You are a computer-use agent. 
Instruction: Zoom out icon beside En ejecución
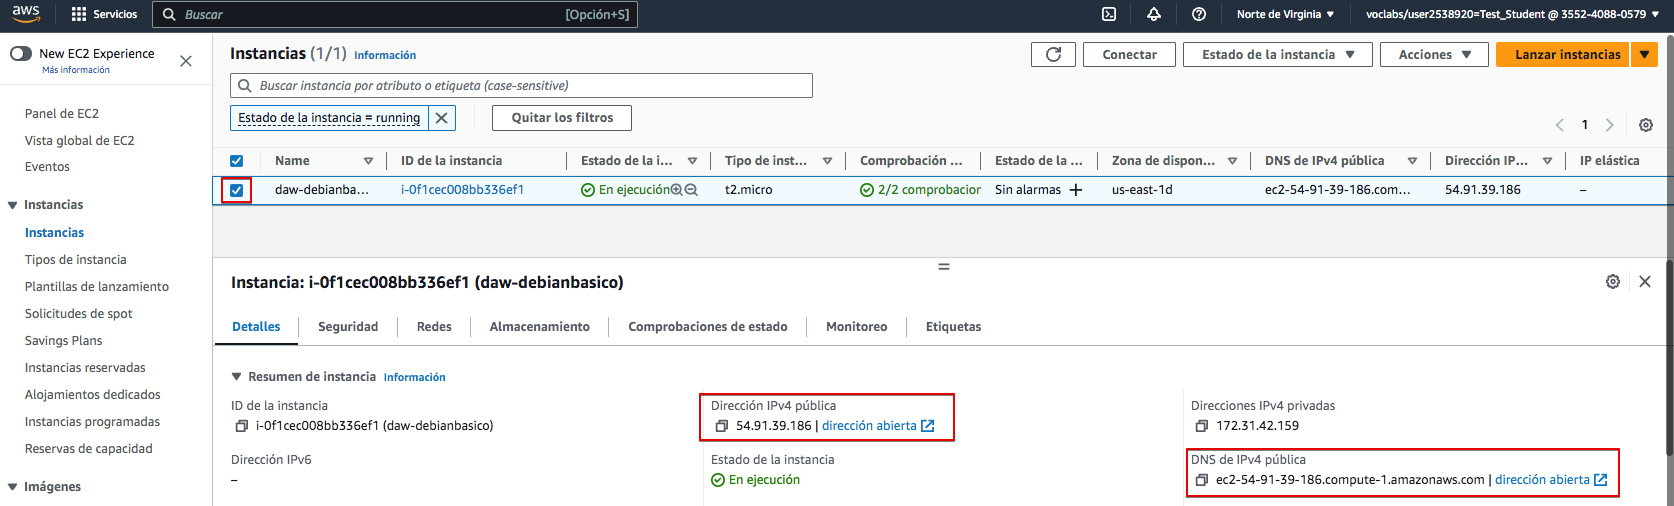point(691,190)
